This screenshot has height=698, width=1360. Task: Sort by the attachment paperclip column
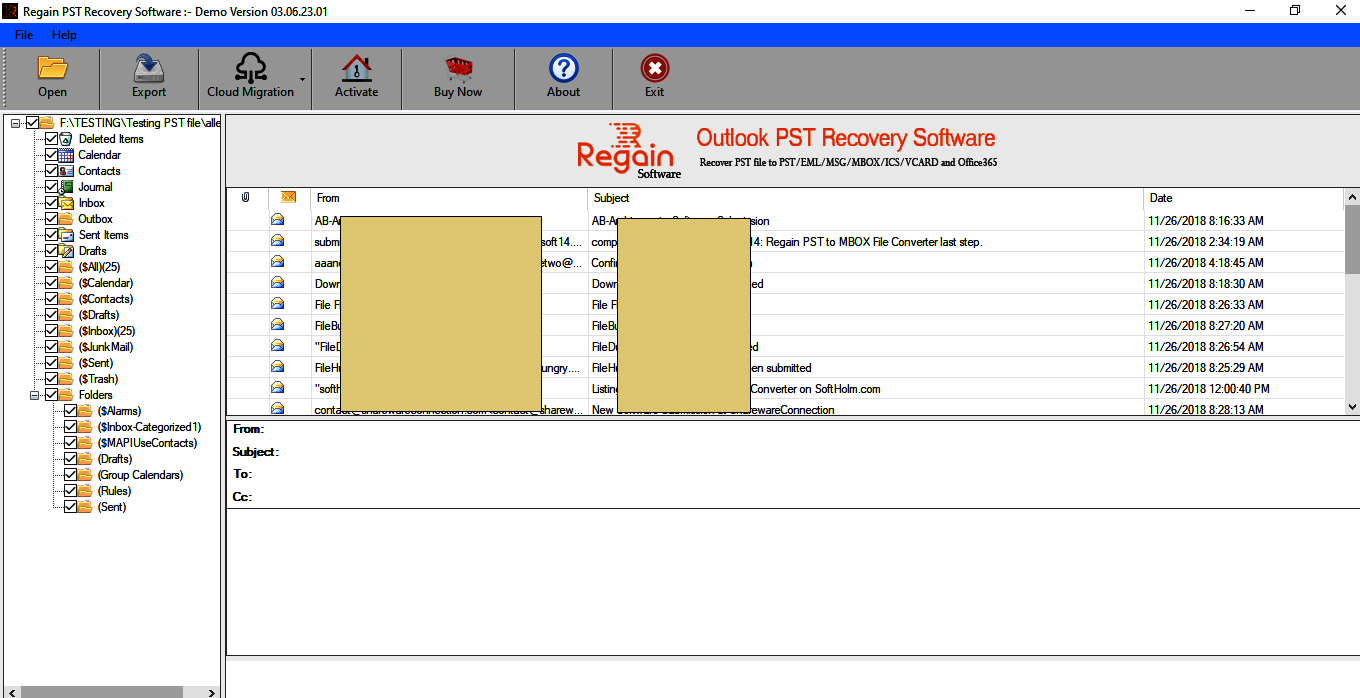click(x=246, y=198)
